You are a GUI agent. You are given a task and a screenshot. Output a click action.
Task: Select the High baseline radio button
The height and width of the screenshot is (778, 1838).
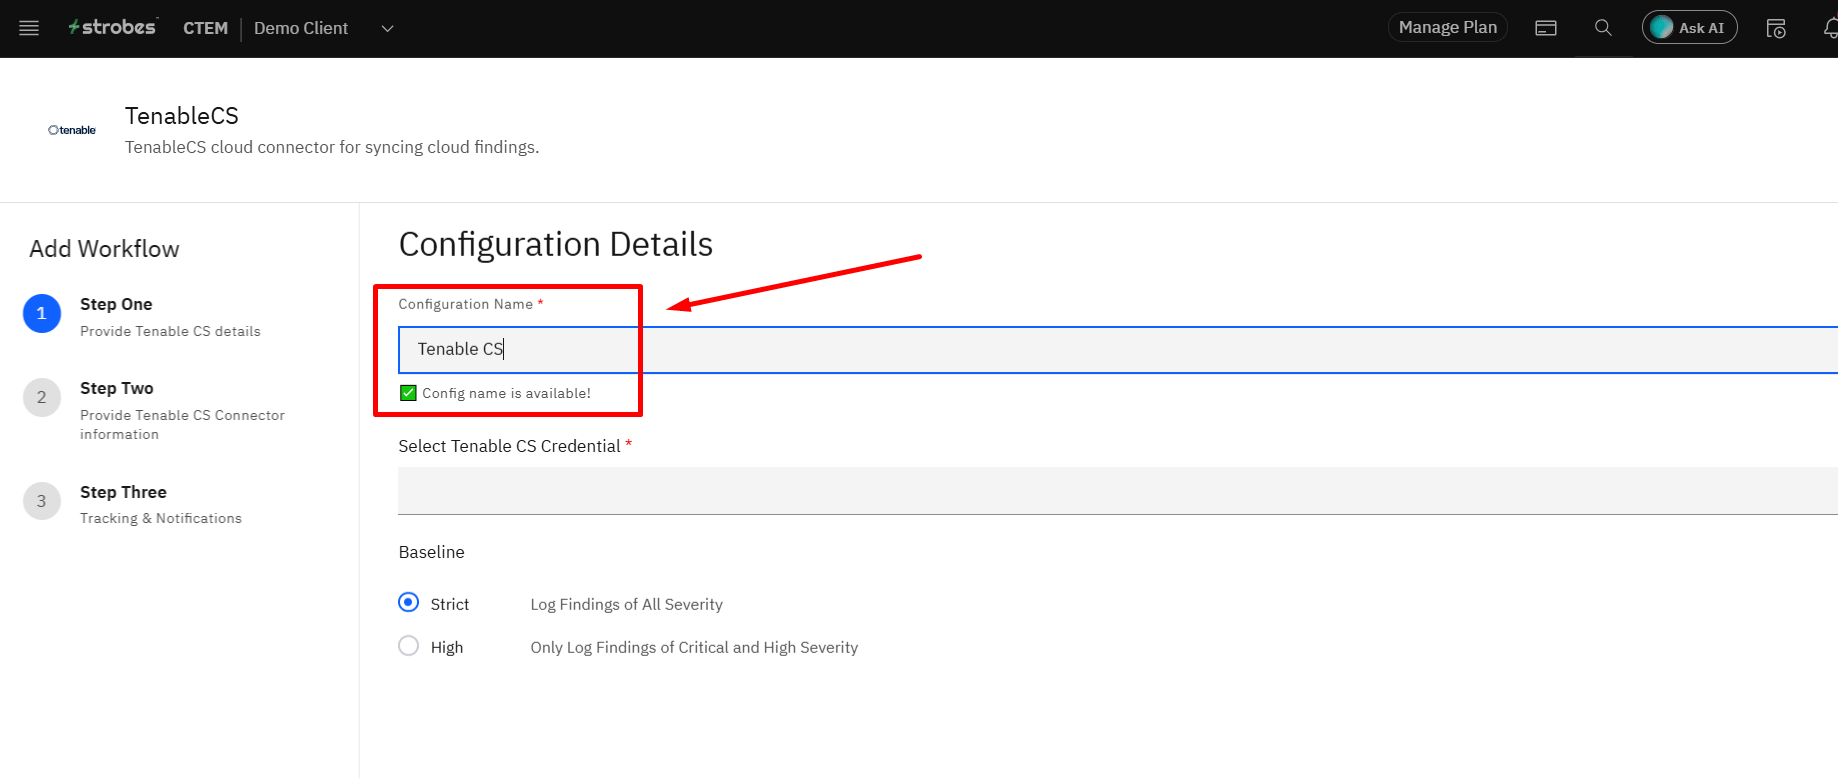pyautogui.click(x=408, y=646)
